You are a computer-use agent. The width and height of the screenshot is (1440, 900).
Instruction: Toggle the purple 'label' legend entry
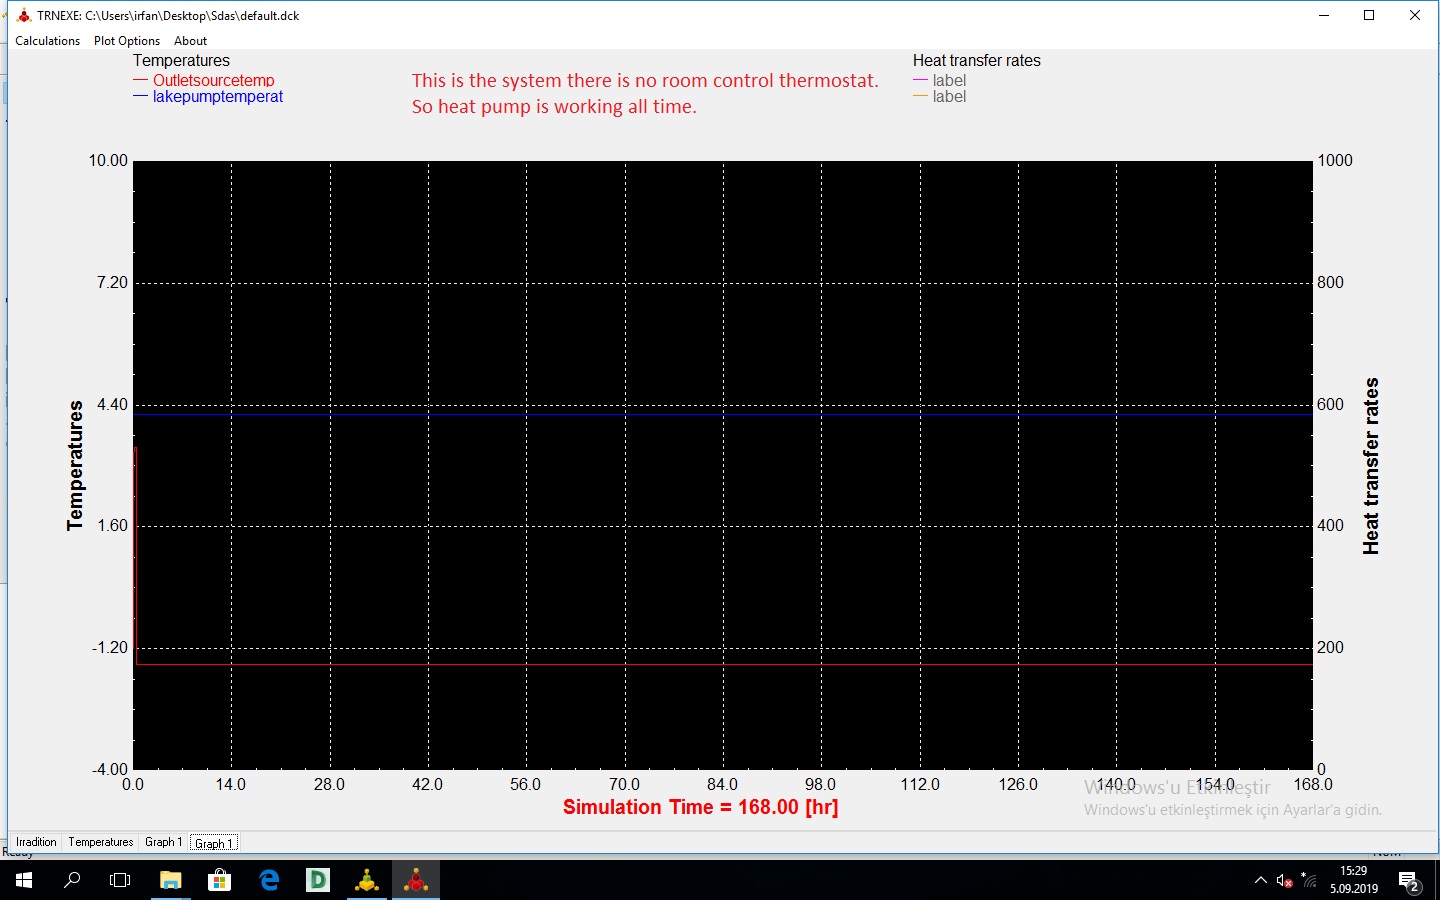(940, 80)
